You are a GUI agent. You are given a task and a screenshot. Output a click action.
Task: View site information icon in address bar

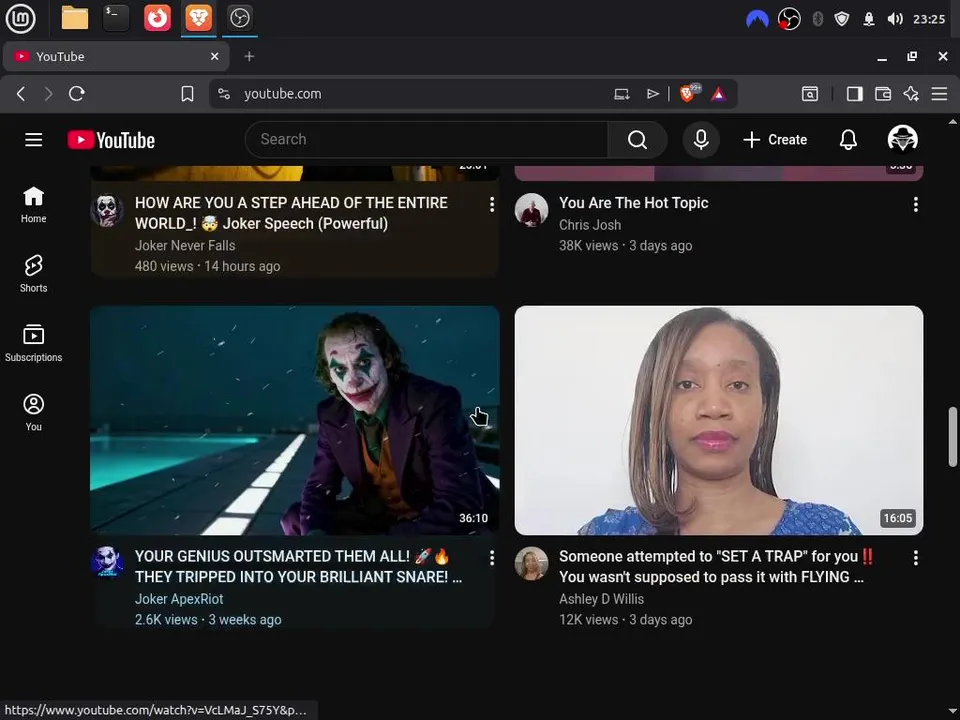[224, 94]
